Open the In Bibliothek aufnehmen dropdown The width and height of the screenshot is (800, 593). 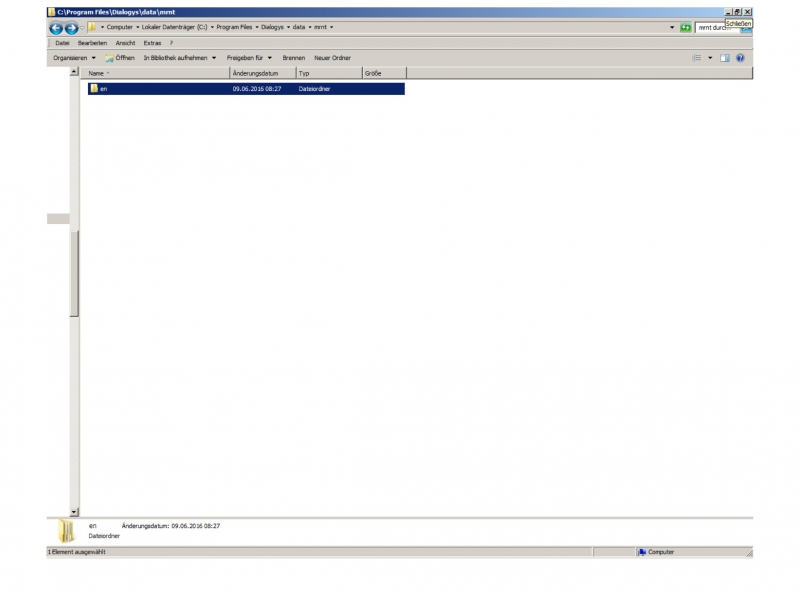click(x=180, y=58)
